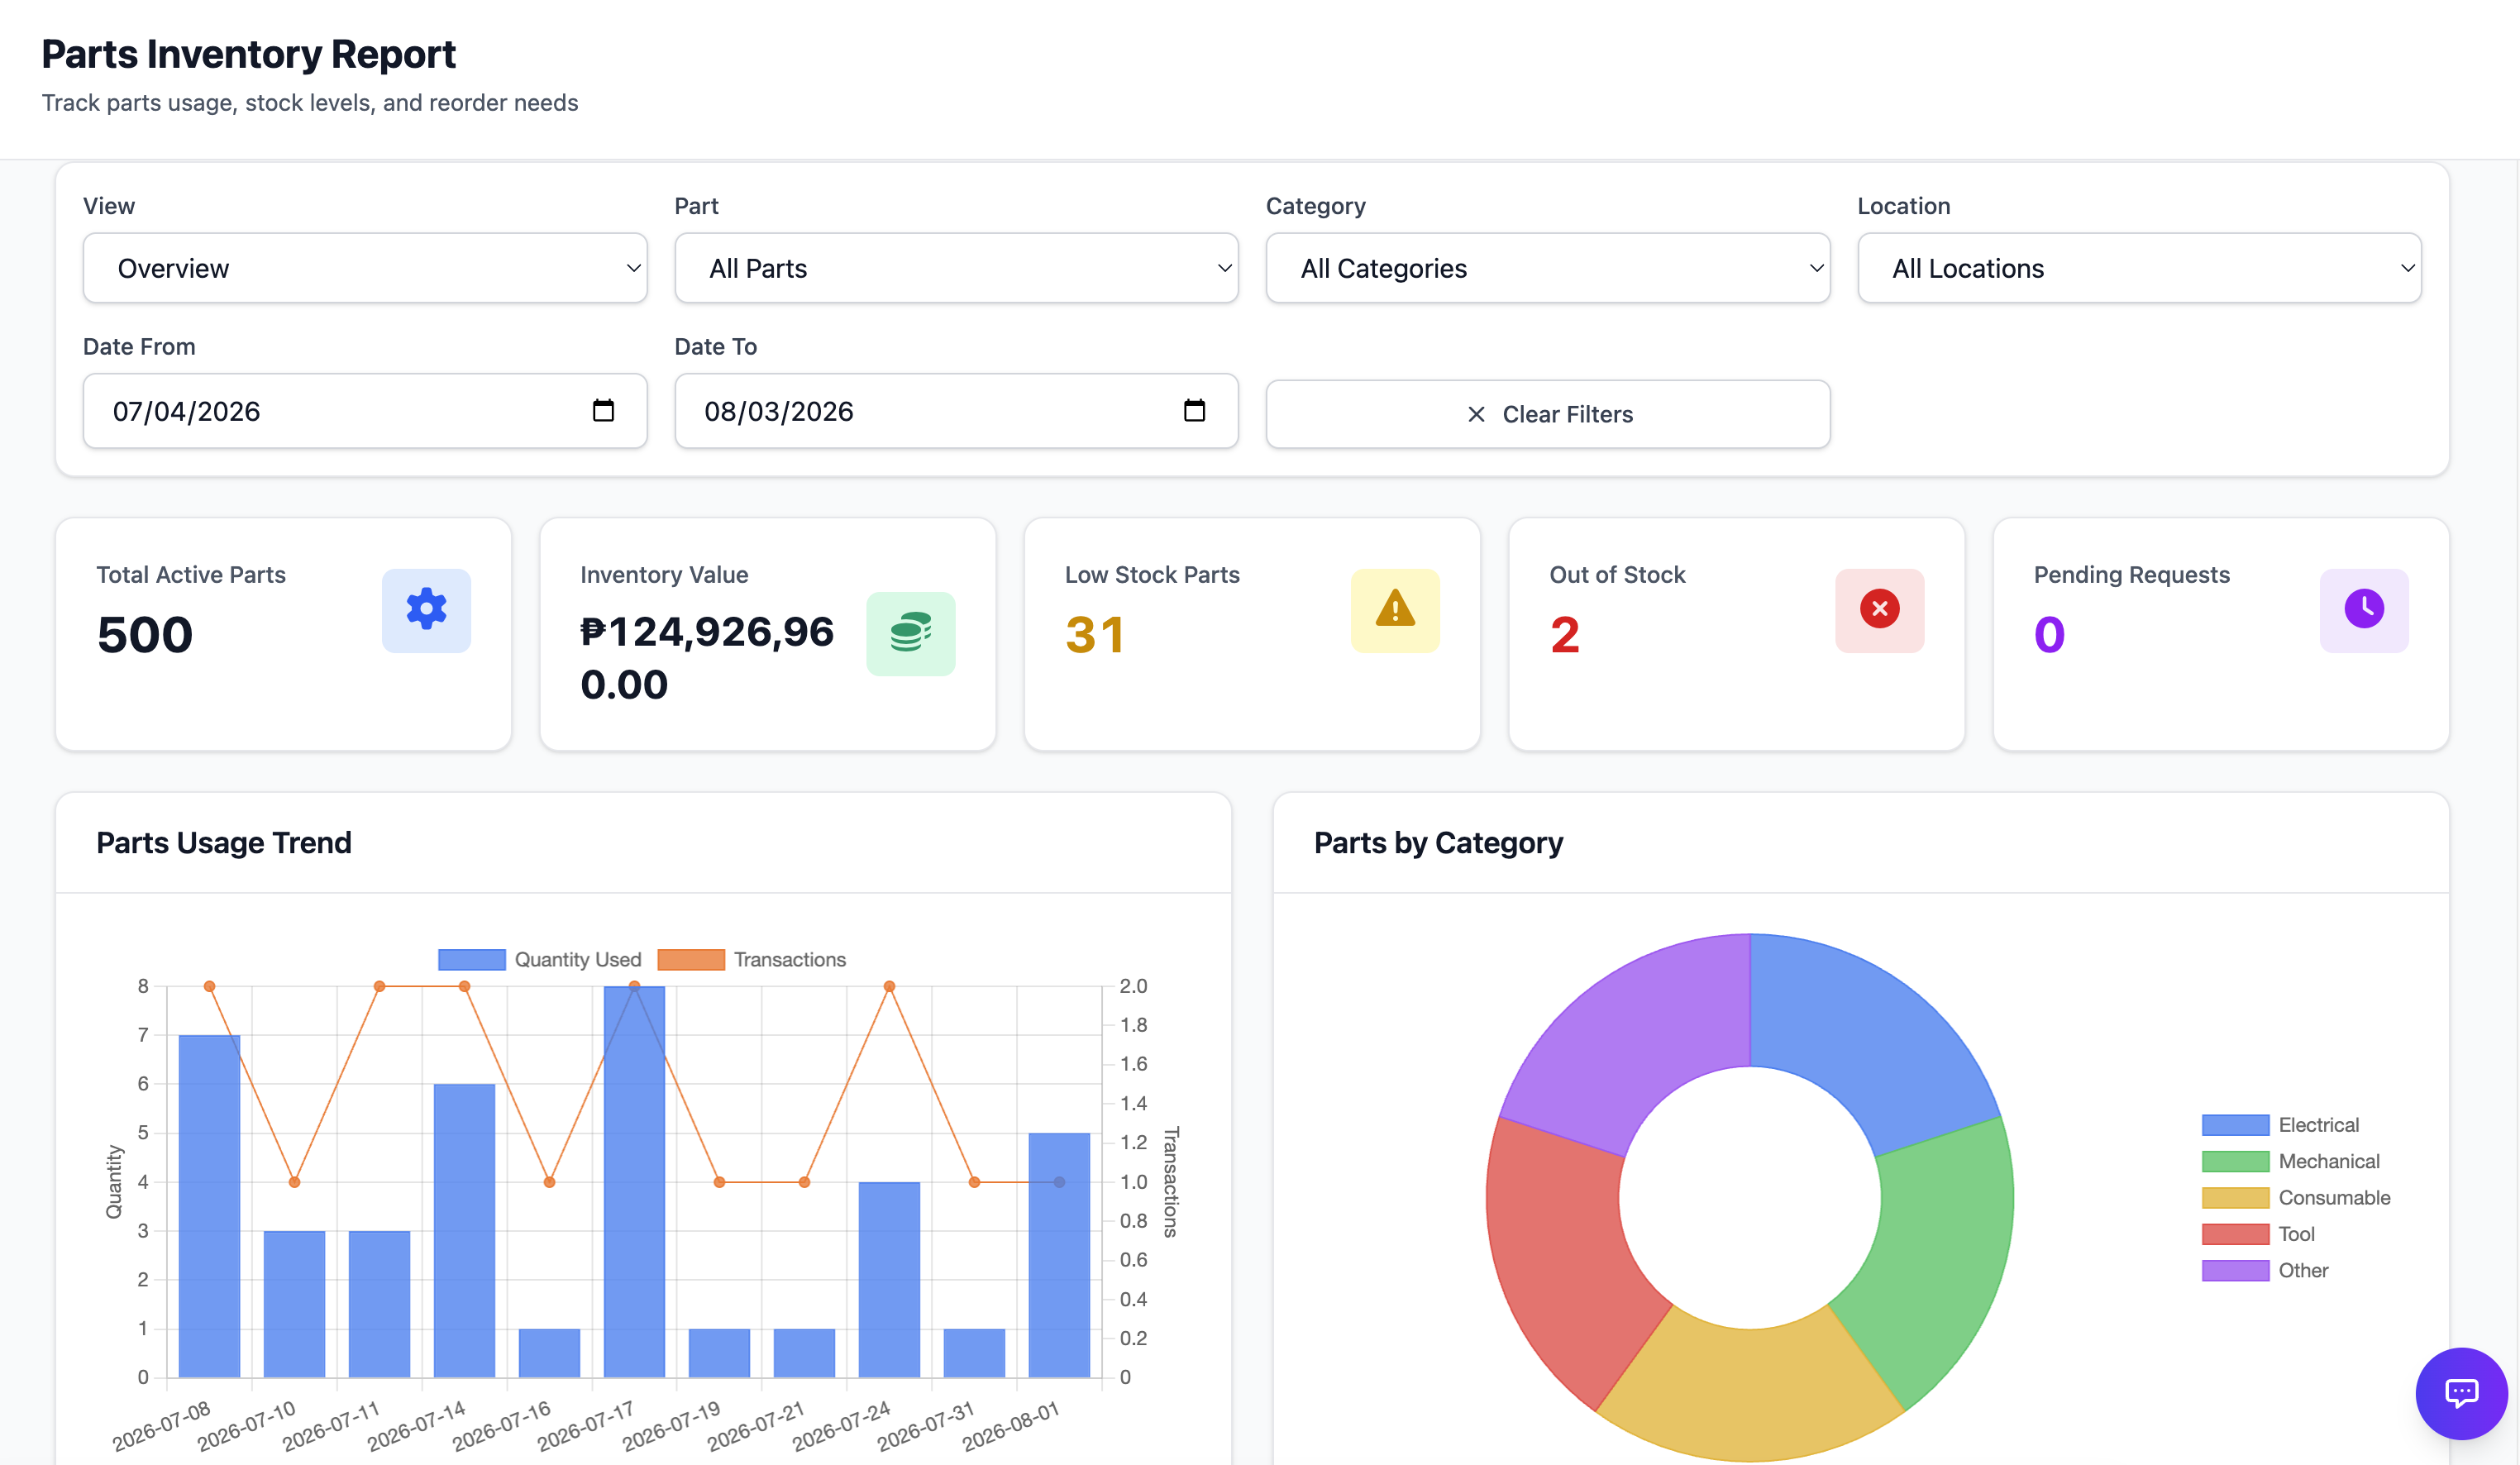The width and height of the screenshot is (2520, 1465).
Task: Click the Parts by Category heading
Action: pos(1438,843)
